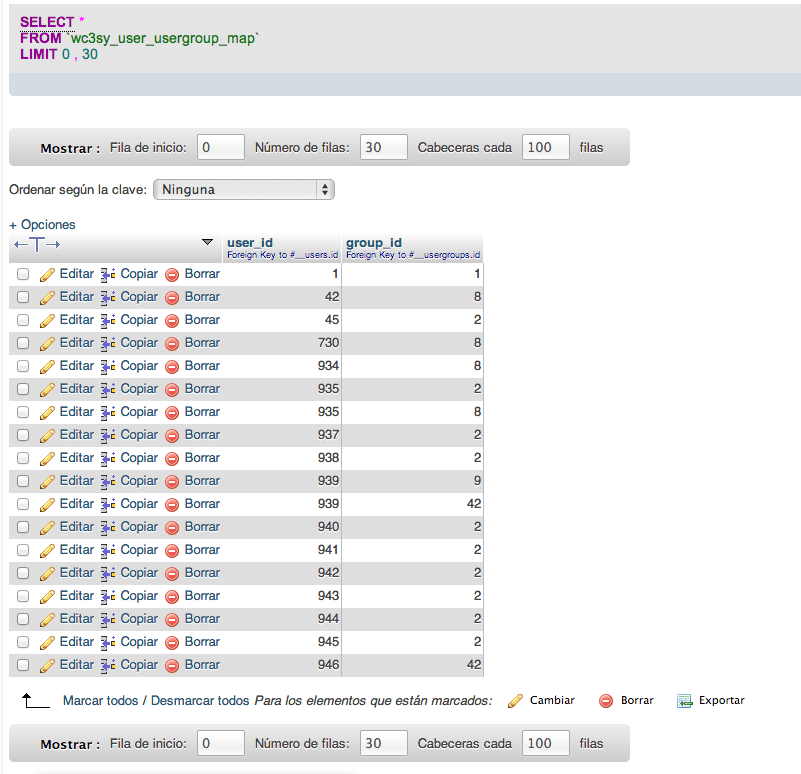Click red delete icon for user_id 937

coord(172,435)
